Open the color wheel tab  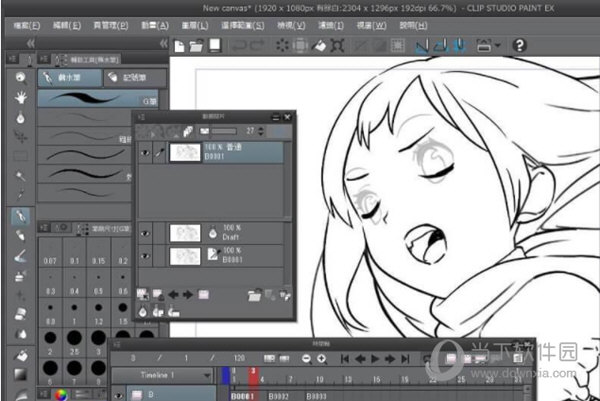point(60,394)
